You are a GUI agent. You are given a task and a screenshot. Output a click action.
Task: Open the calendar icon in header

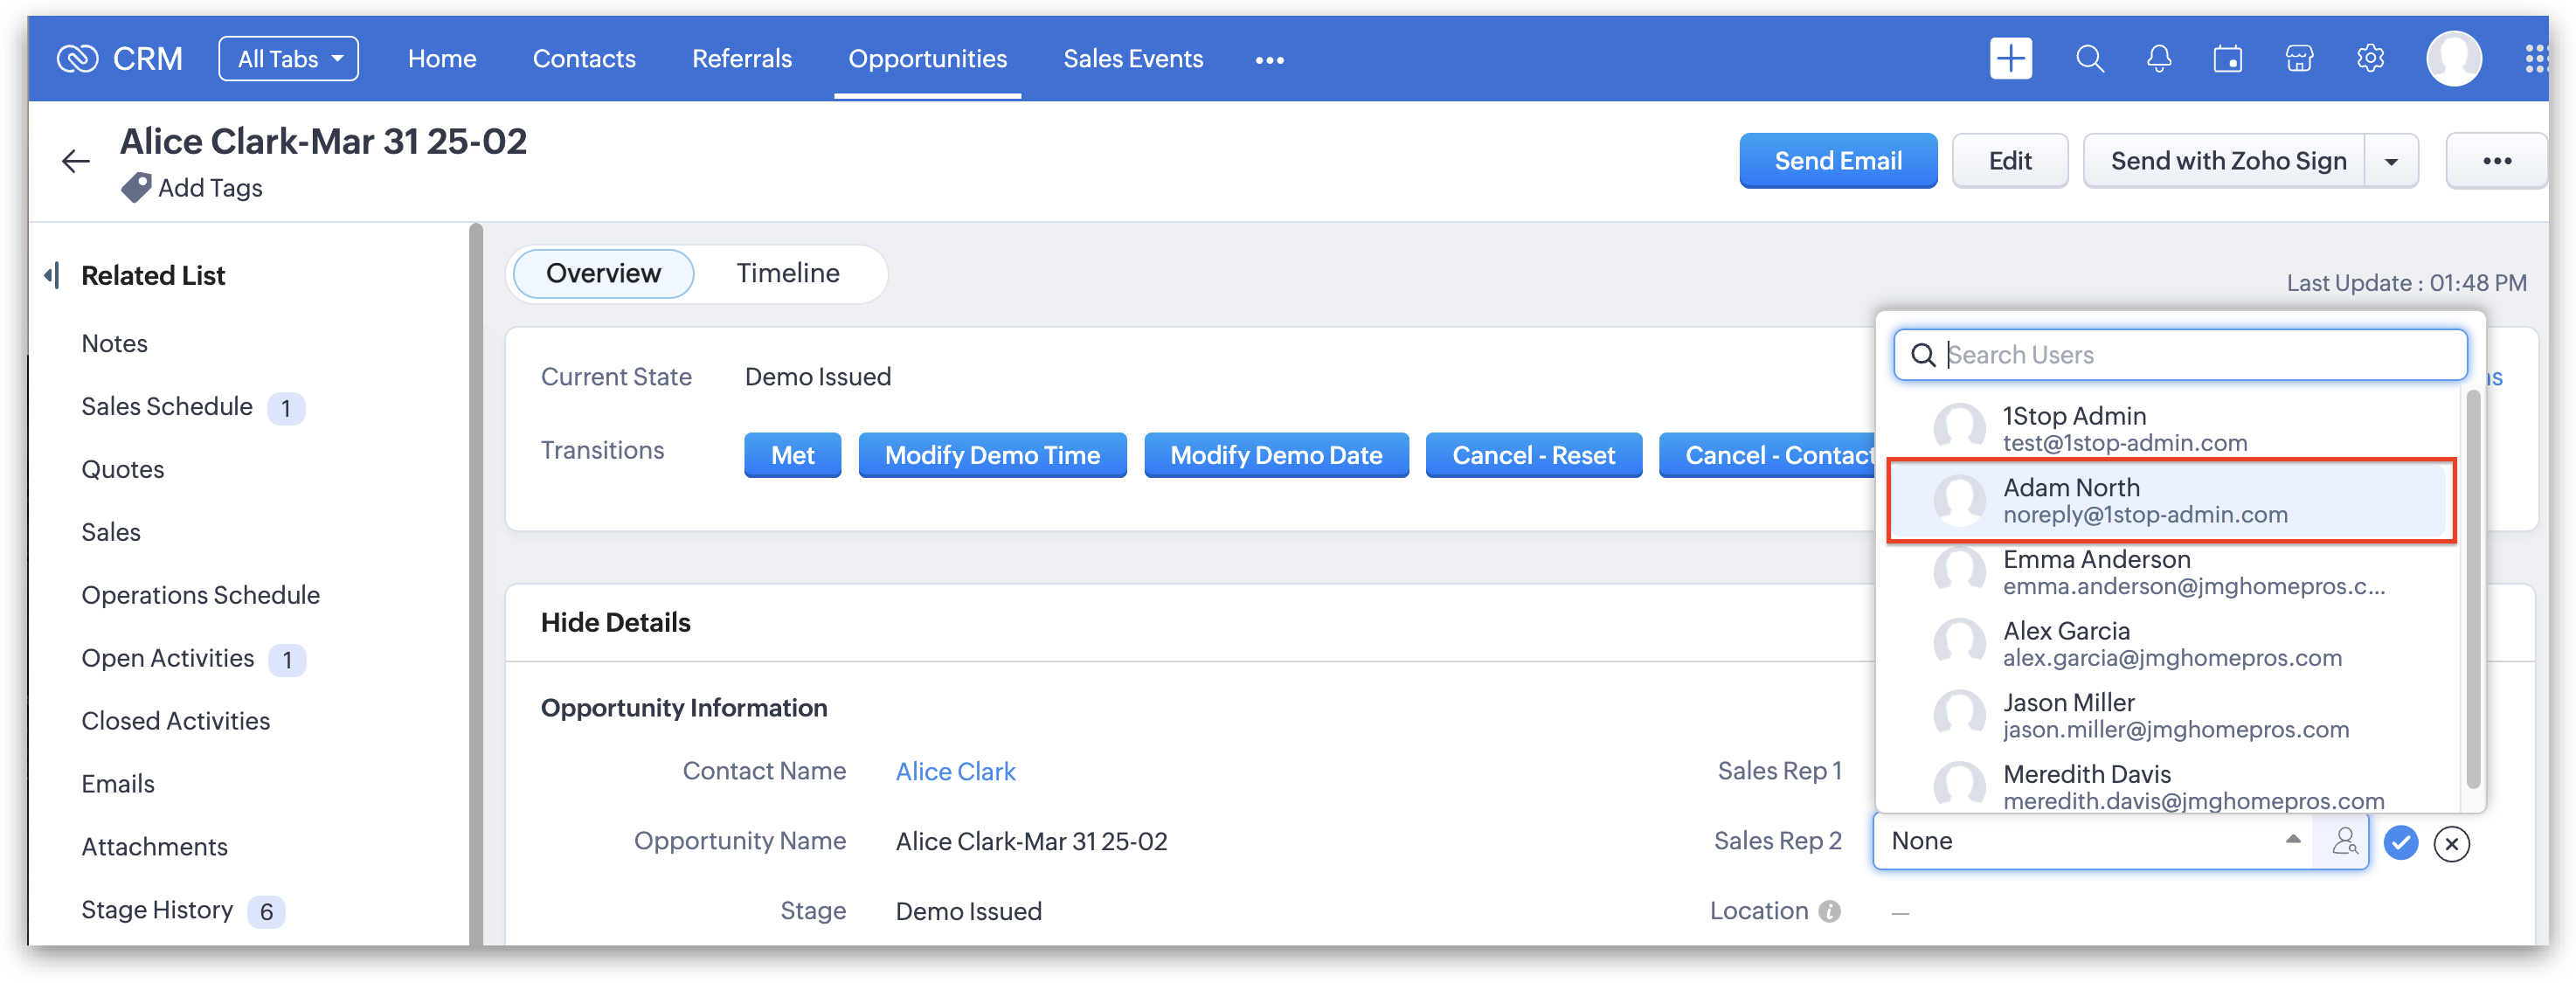click(2228, 59)
